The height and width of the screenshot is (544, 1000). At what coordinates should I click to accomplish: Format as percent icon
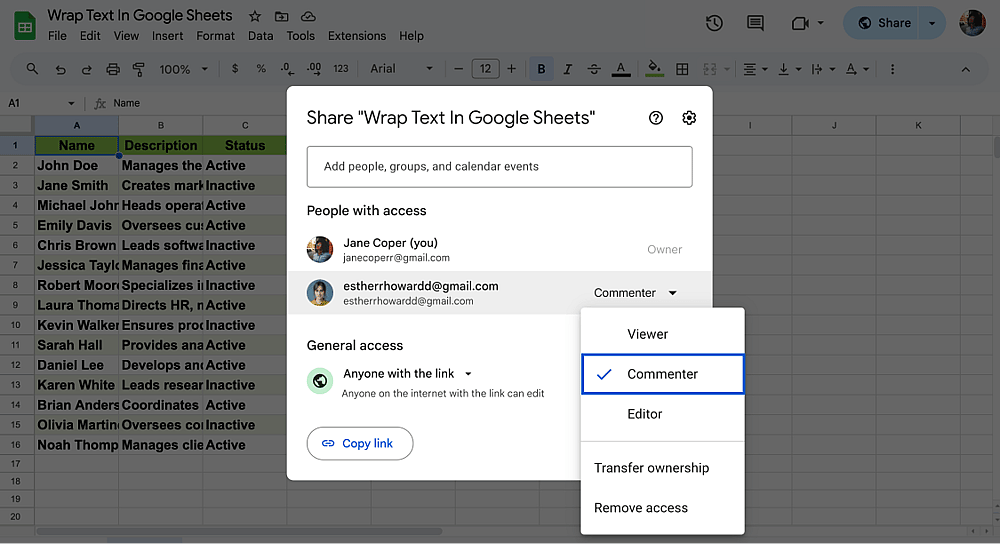pyautogui.click(x=261, y=69)
